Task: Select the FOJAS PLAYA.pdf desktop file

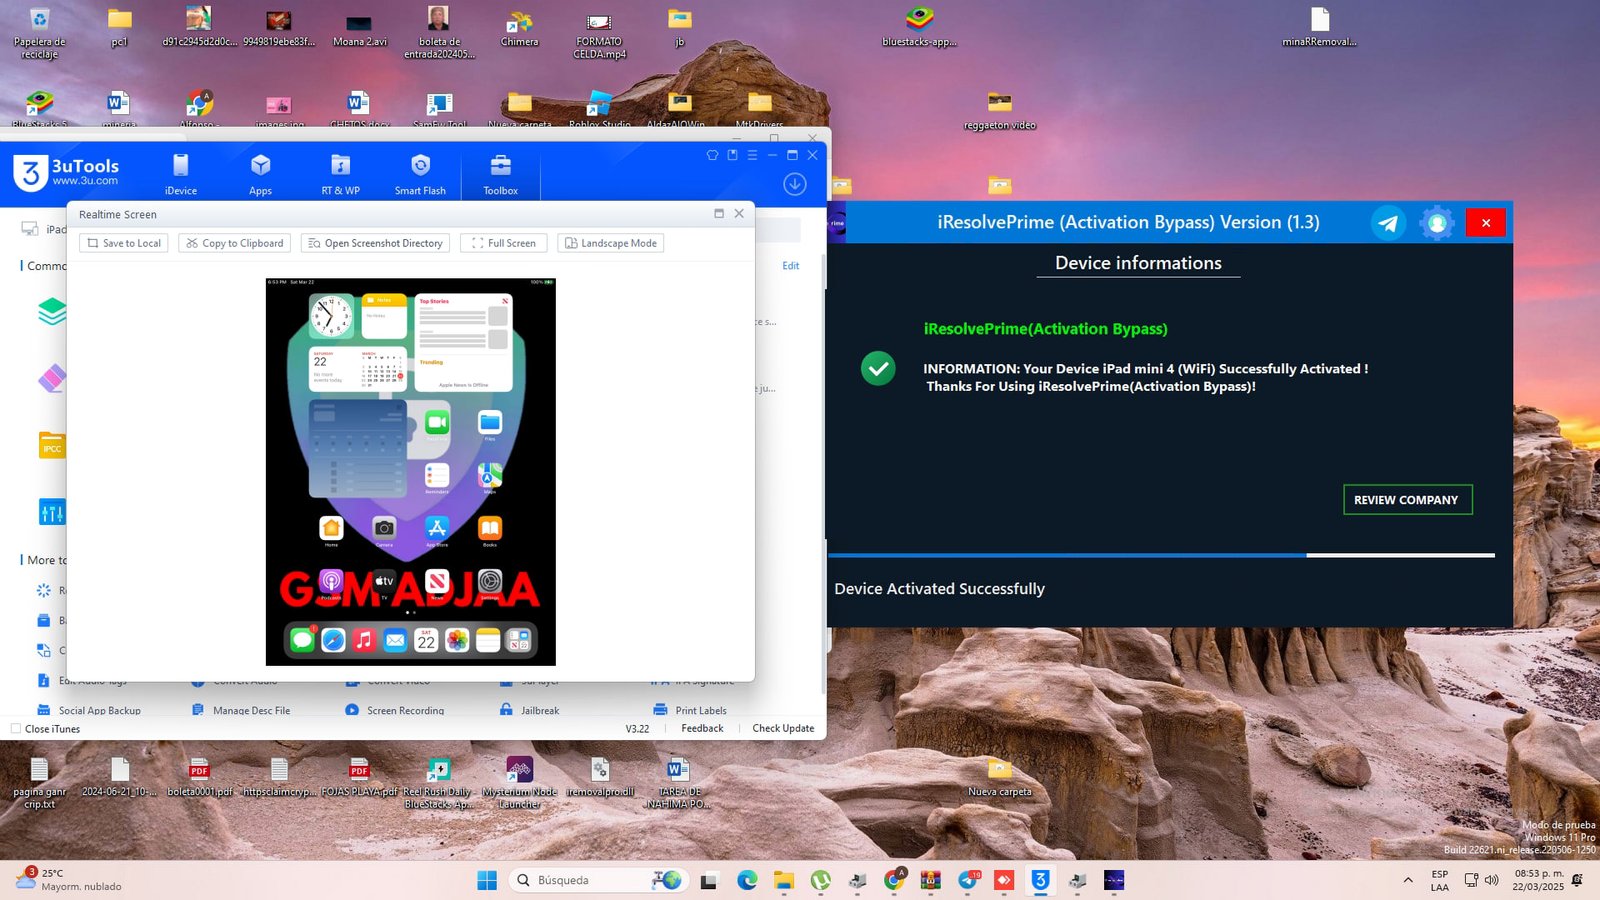Action: pos(359,777)
